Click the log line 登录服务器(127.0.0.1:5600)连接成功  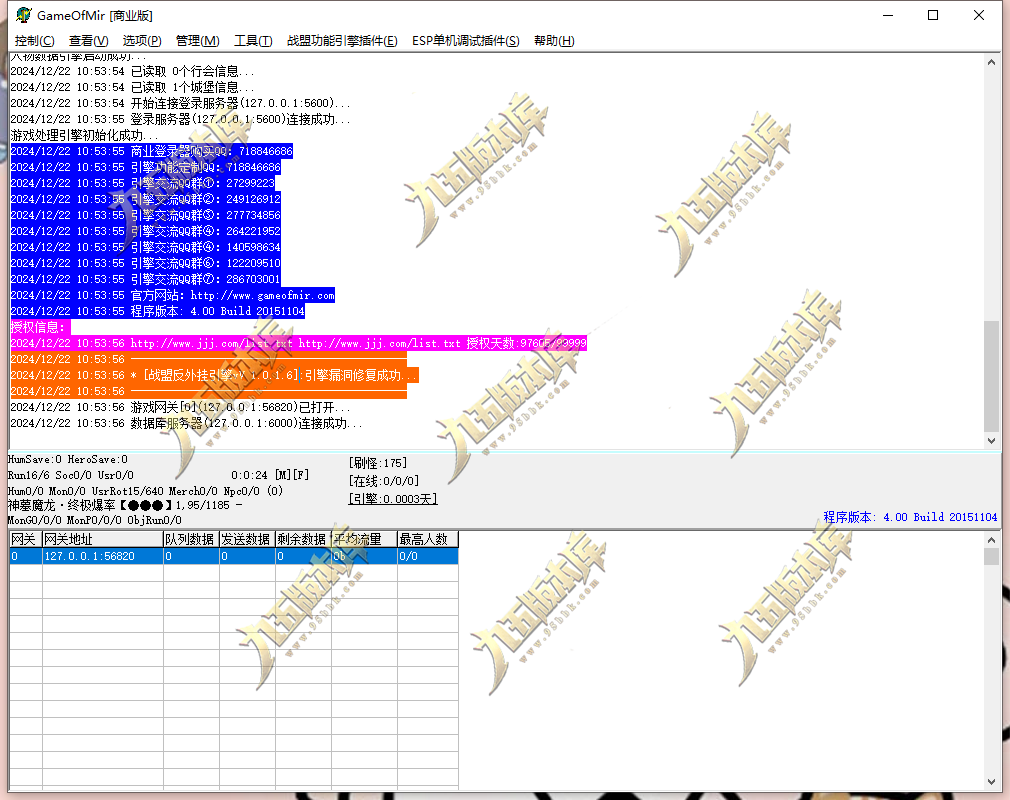click(x=180, y=119)
